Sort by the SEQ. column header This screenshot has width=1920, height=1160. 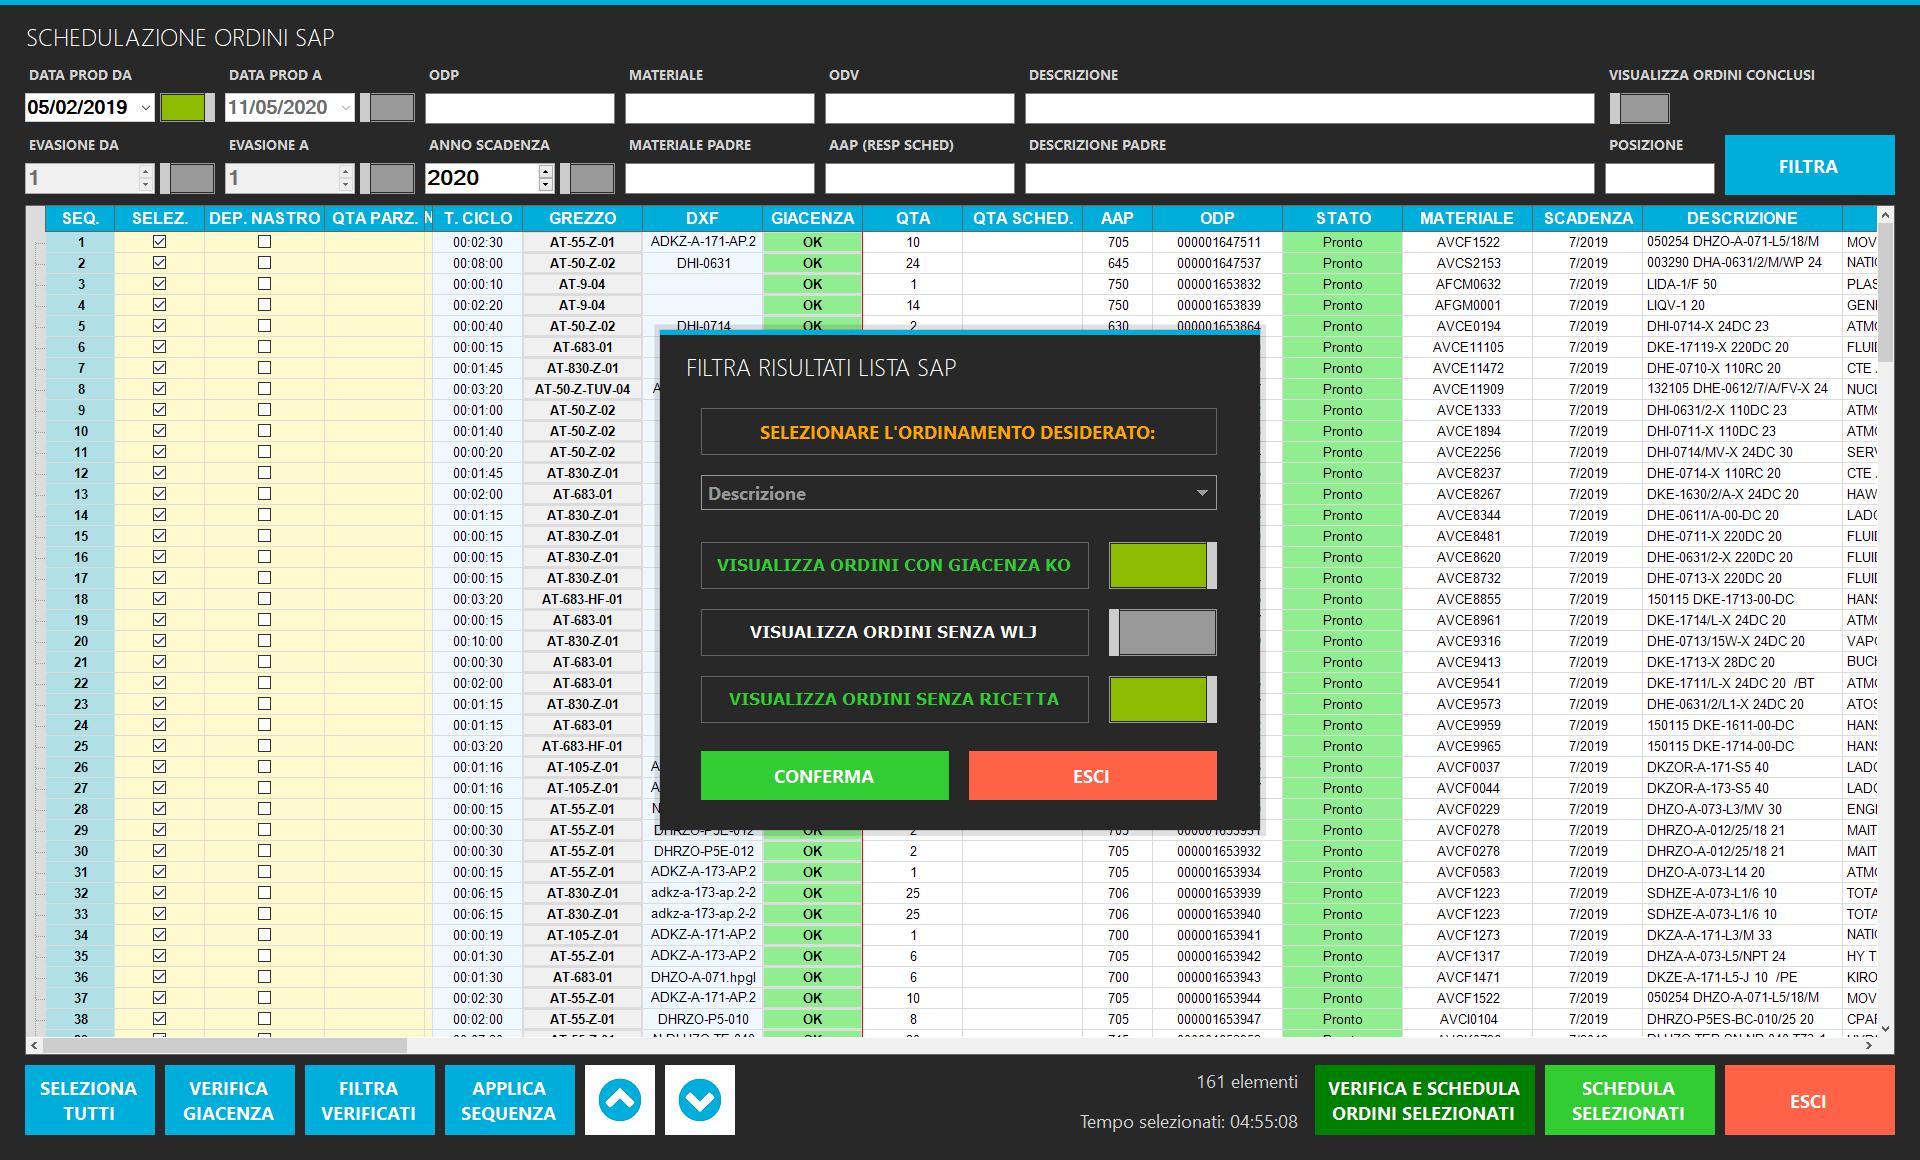pyautogui.click(x=80, y=218)
